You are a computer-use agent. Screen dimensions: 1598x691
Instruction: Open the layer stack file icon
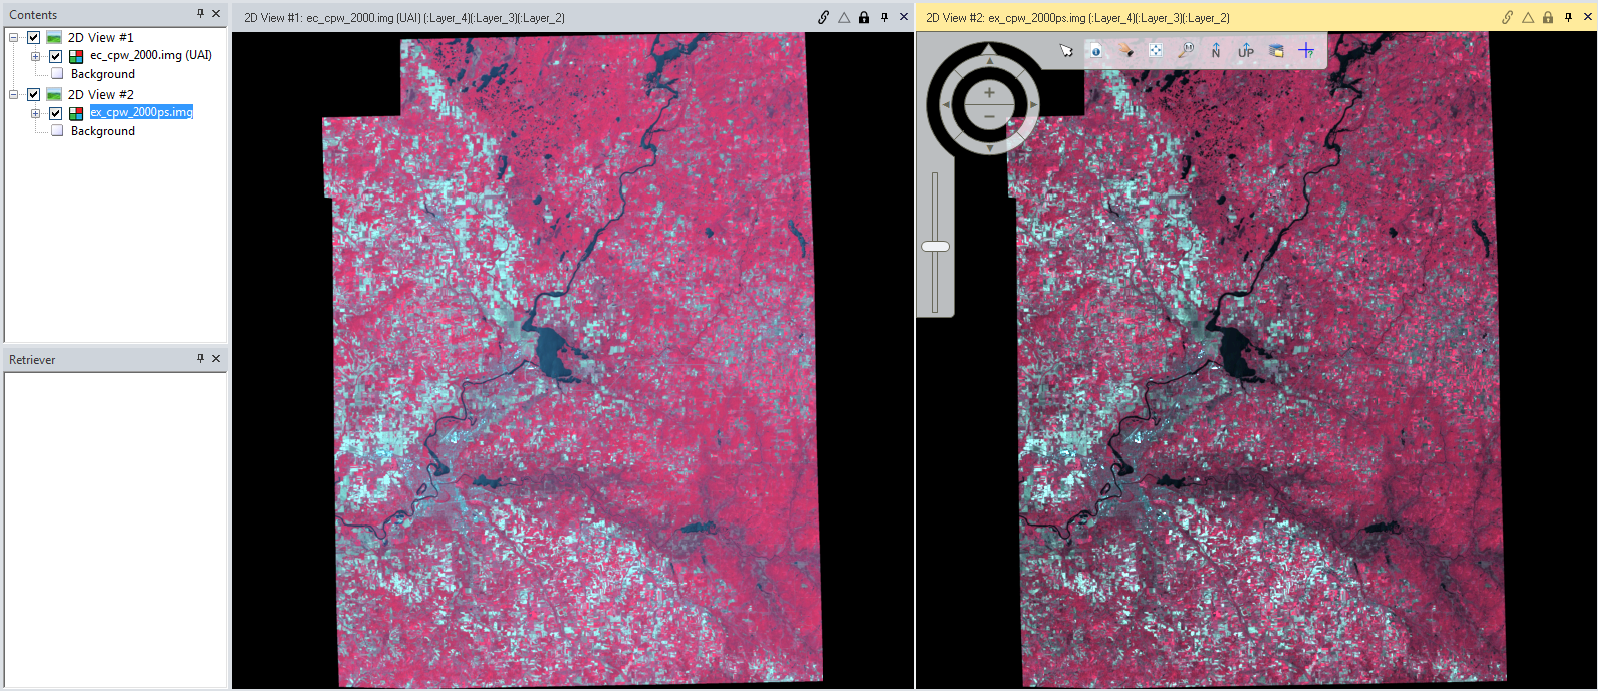[1276, 50]
